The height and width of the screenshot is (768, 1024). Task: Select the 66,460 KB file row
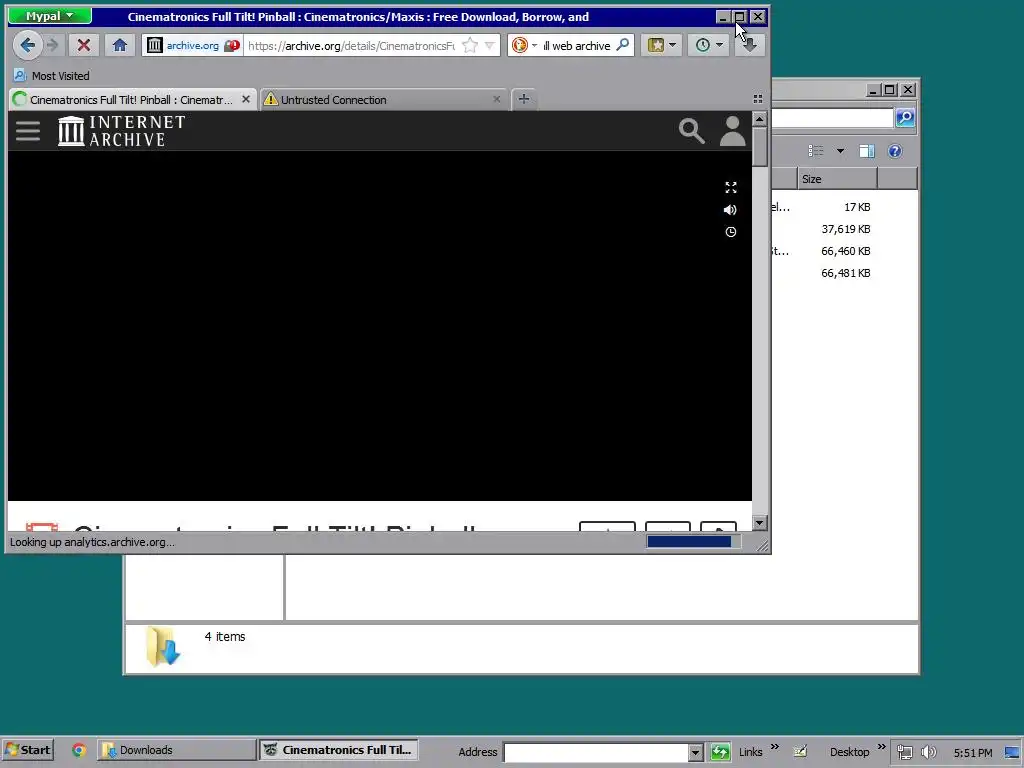pyautogui.click(x=844, y=251)
